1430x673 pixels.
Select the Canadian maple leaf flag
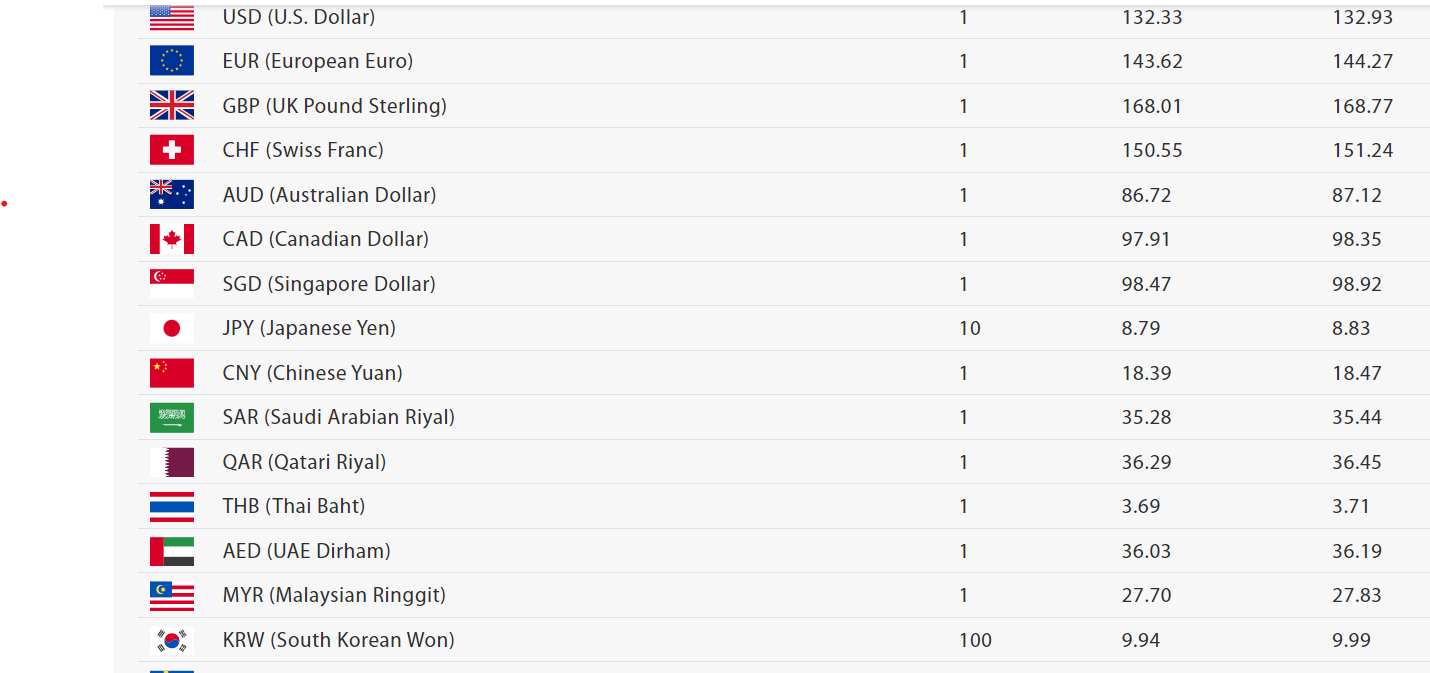pyautogui.click(x=172, y=239)
